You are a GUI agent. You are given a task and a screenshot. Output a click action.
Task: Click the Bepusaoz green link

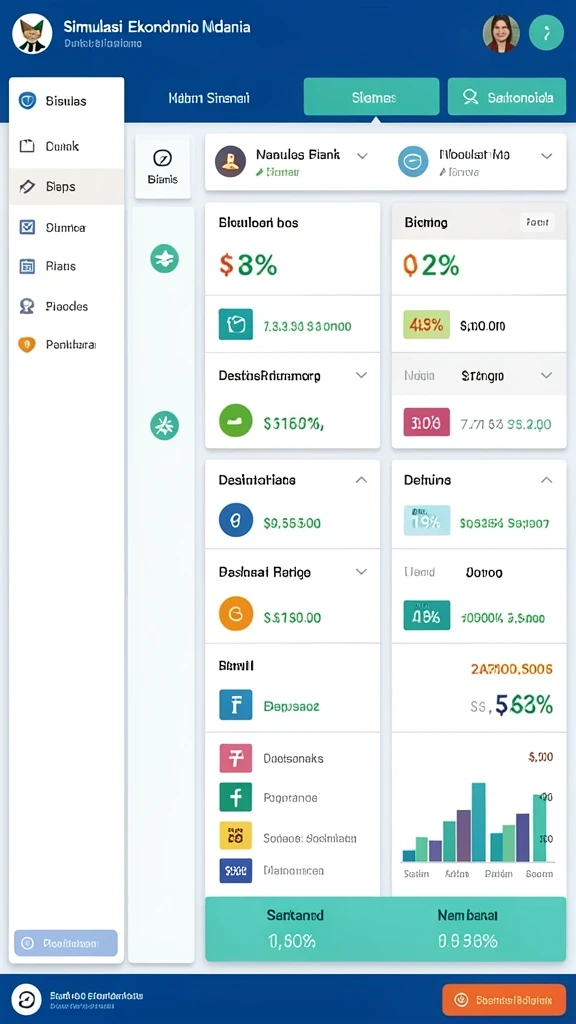291,706
